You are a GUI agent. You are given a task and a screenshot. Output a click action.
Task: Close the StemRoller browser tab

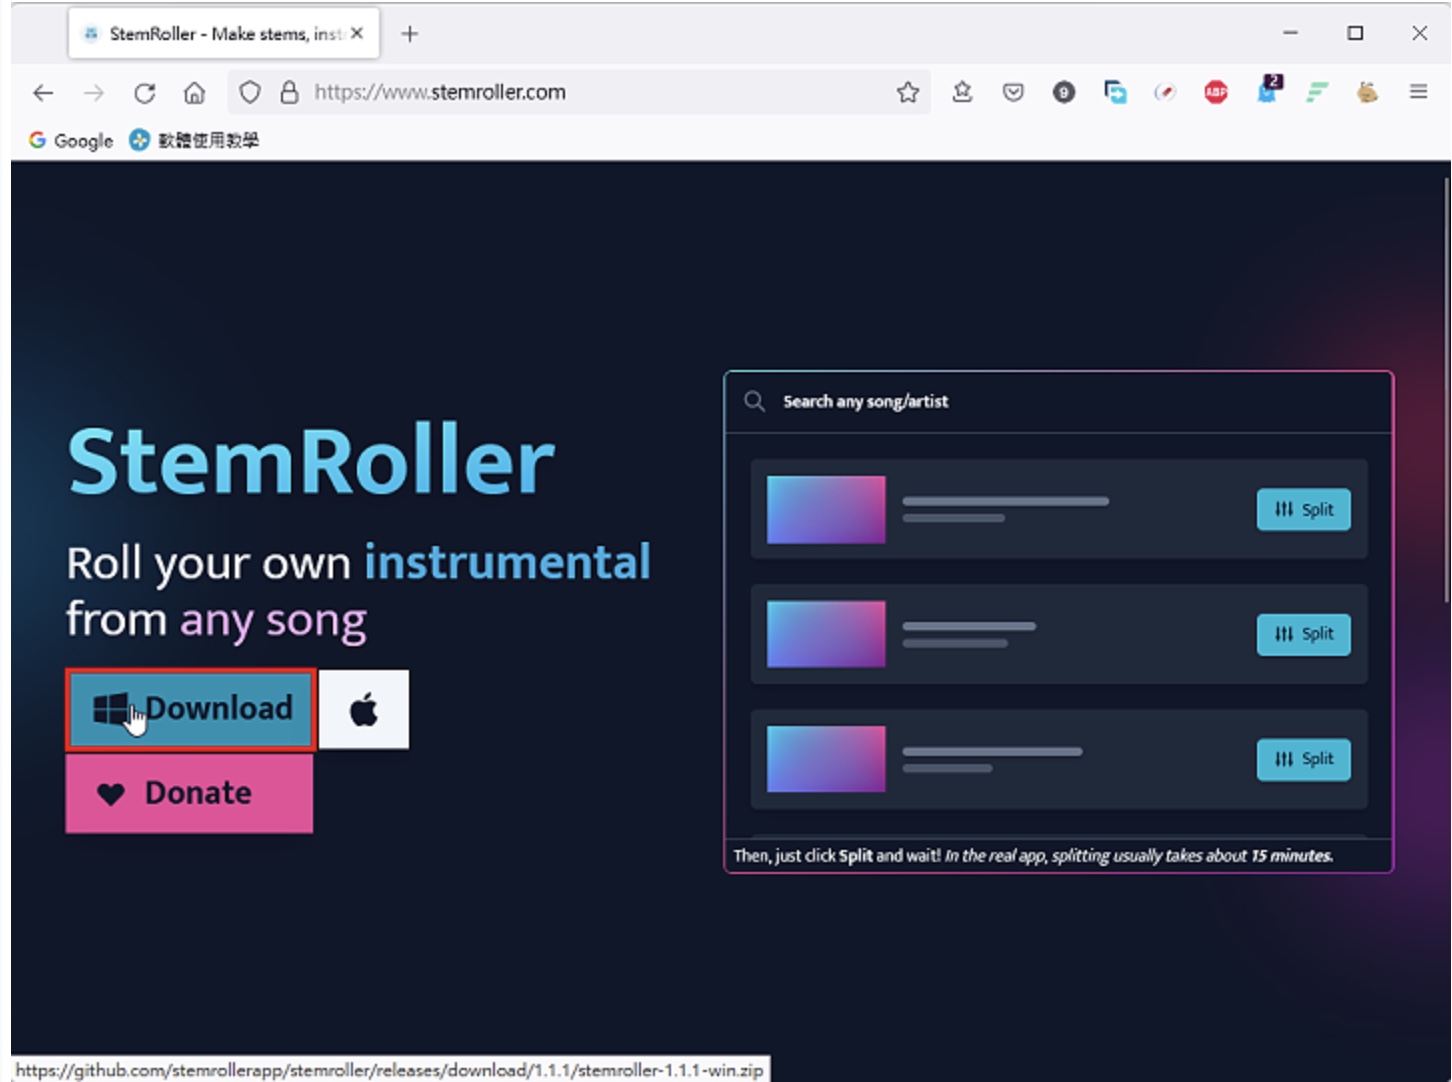point(357,34)
